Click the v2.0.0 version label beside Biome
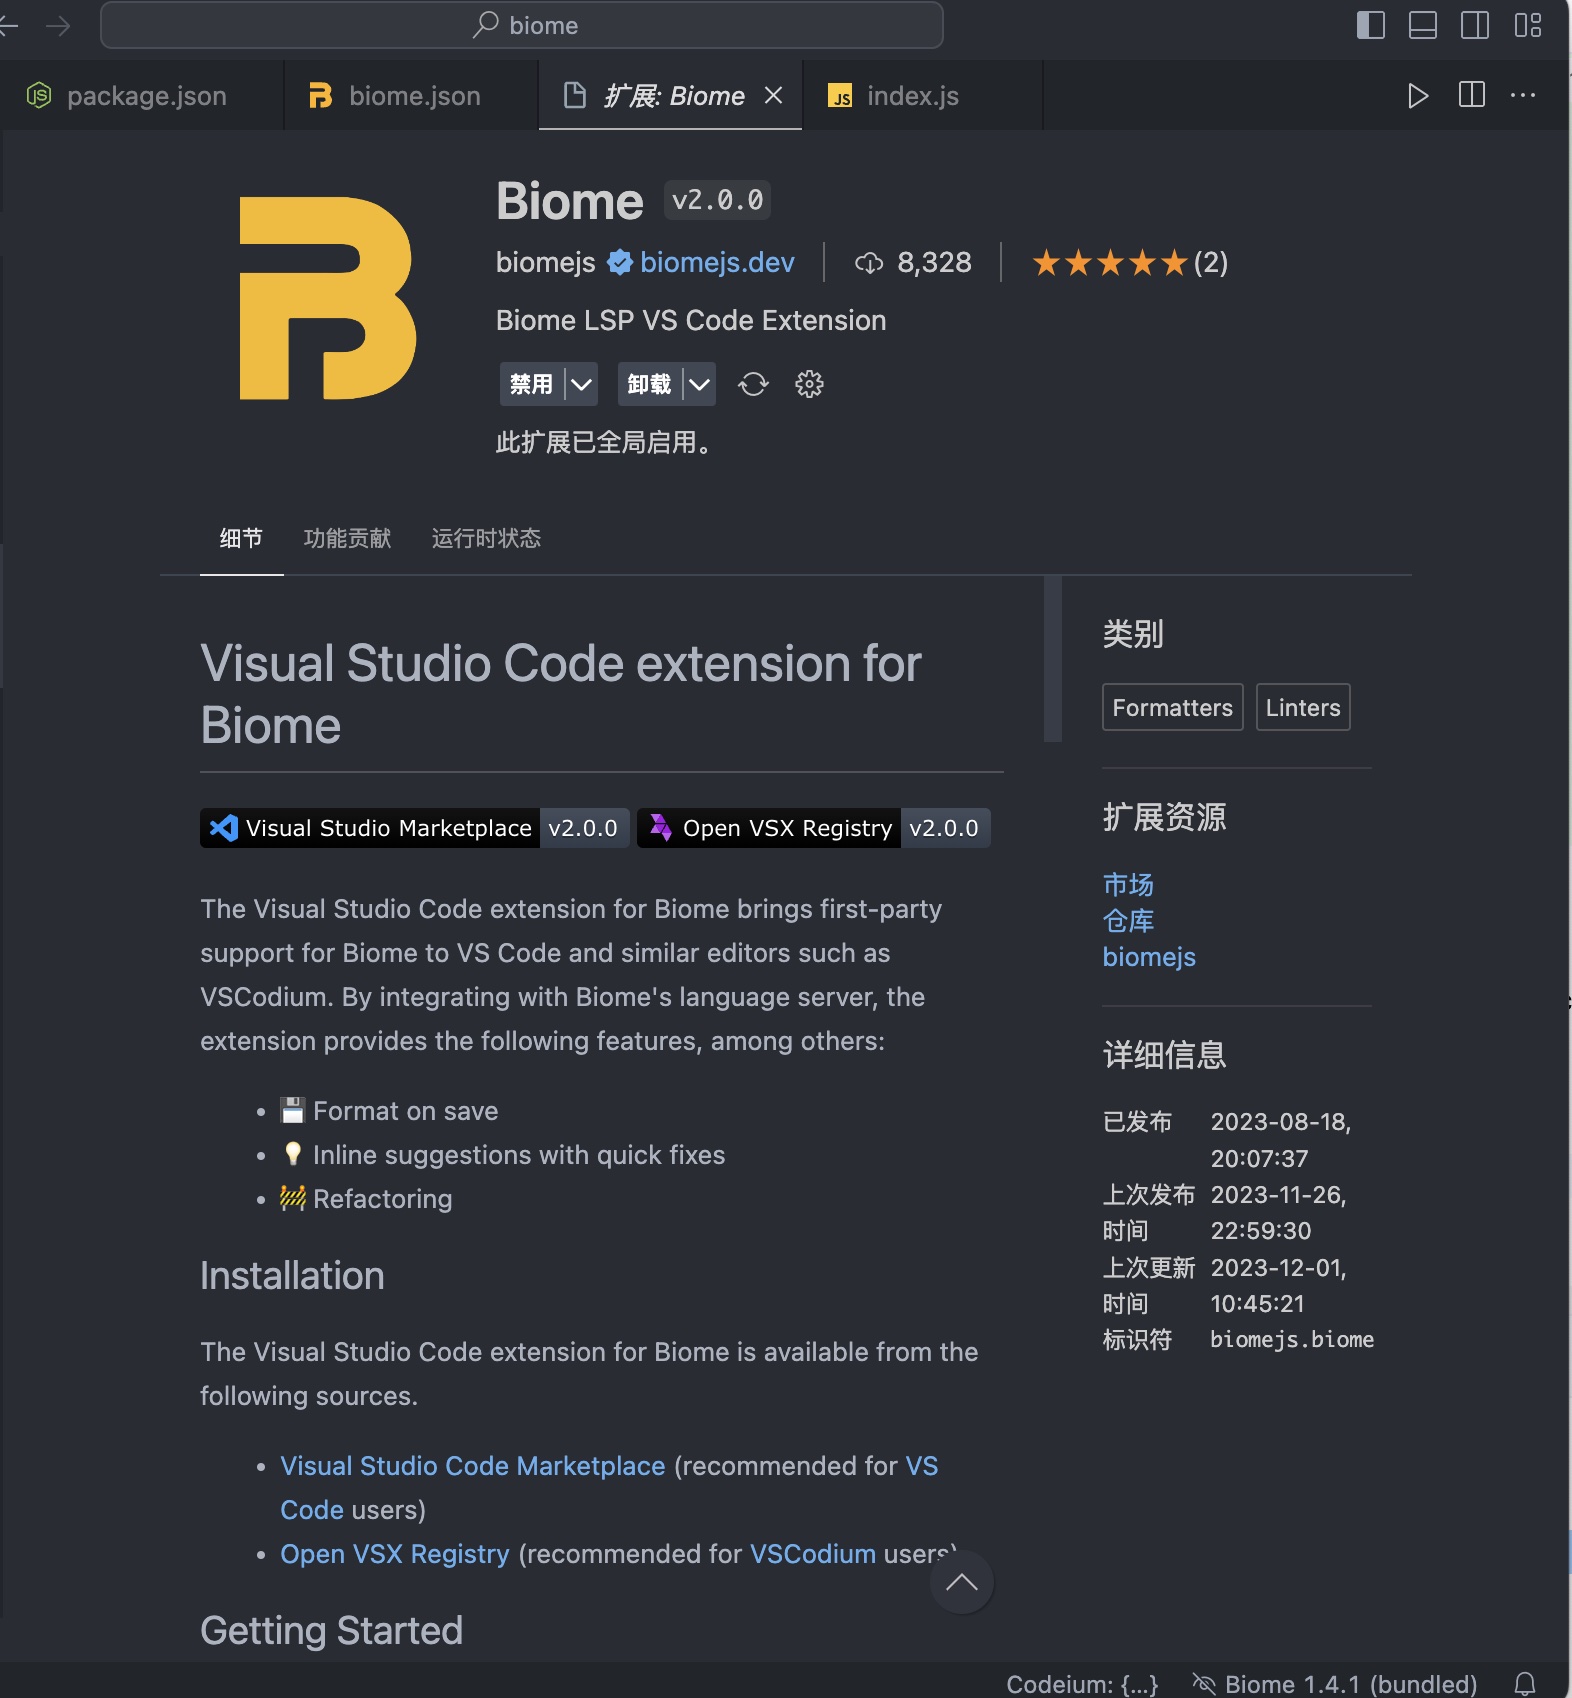The image size is (1572, 1698). pyautogui.click(x=717, y=200)
